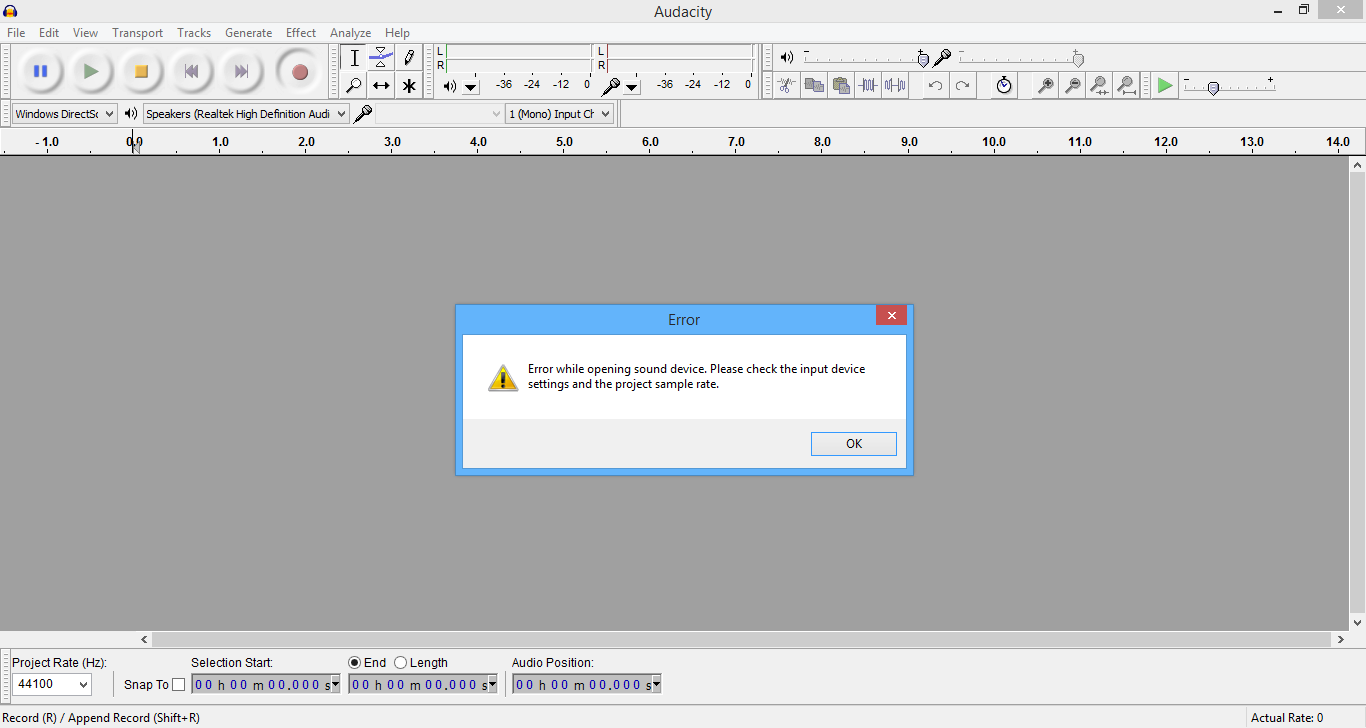The height and width of the screenshot is (728, 1366).
Task: Click Play-at-Speed green arrow
Action: click(x=1165, y=85)
